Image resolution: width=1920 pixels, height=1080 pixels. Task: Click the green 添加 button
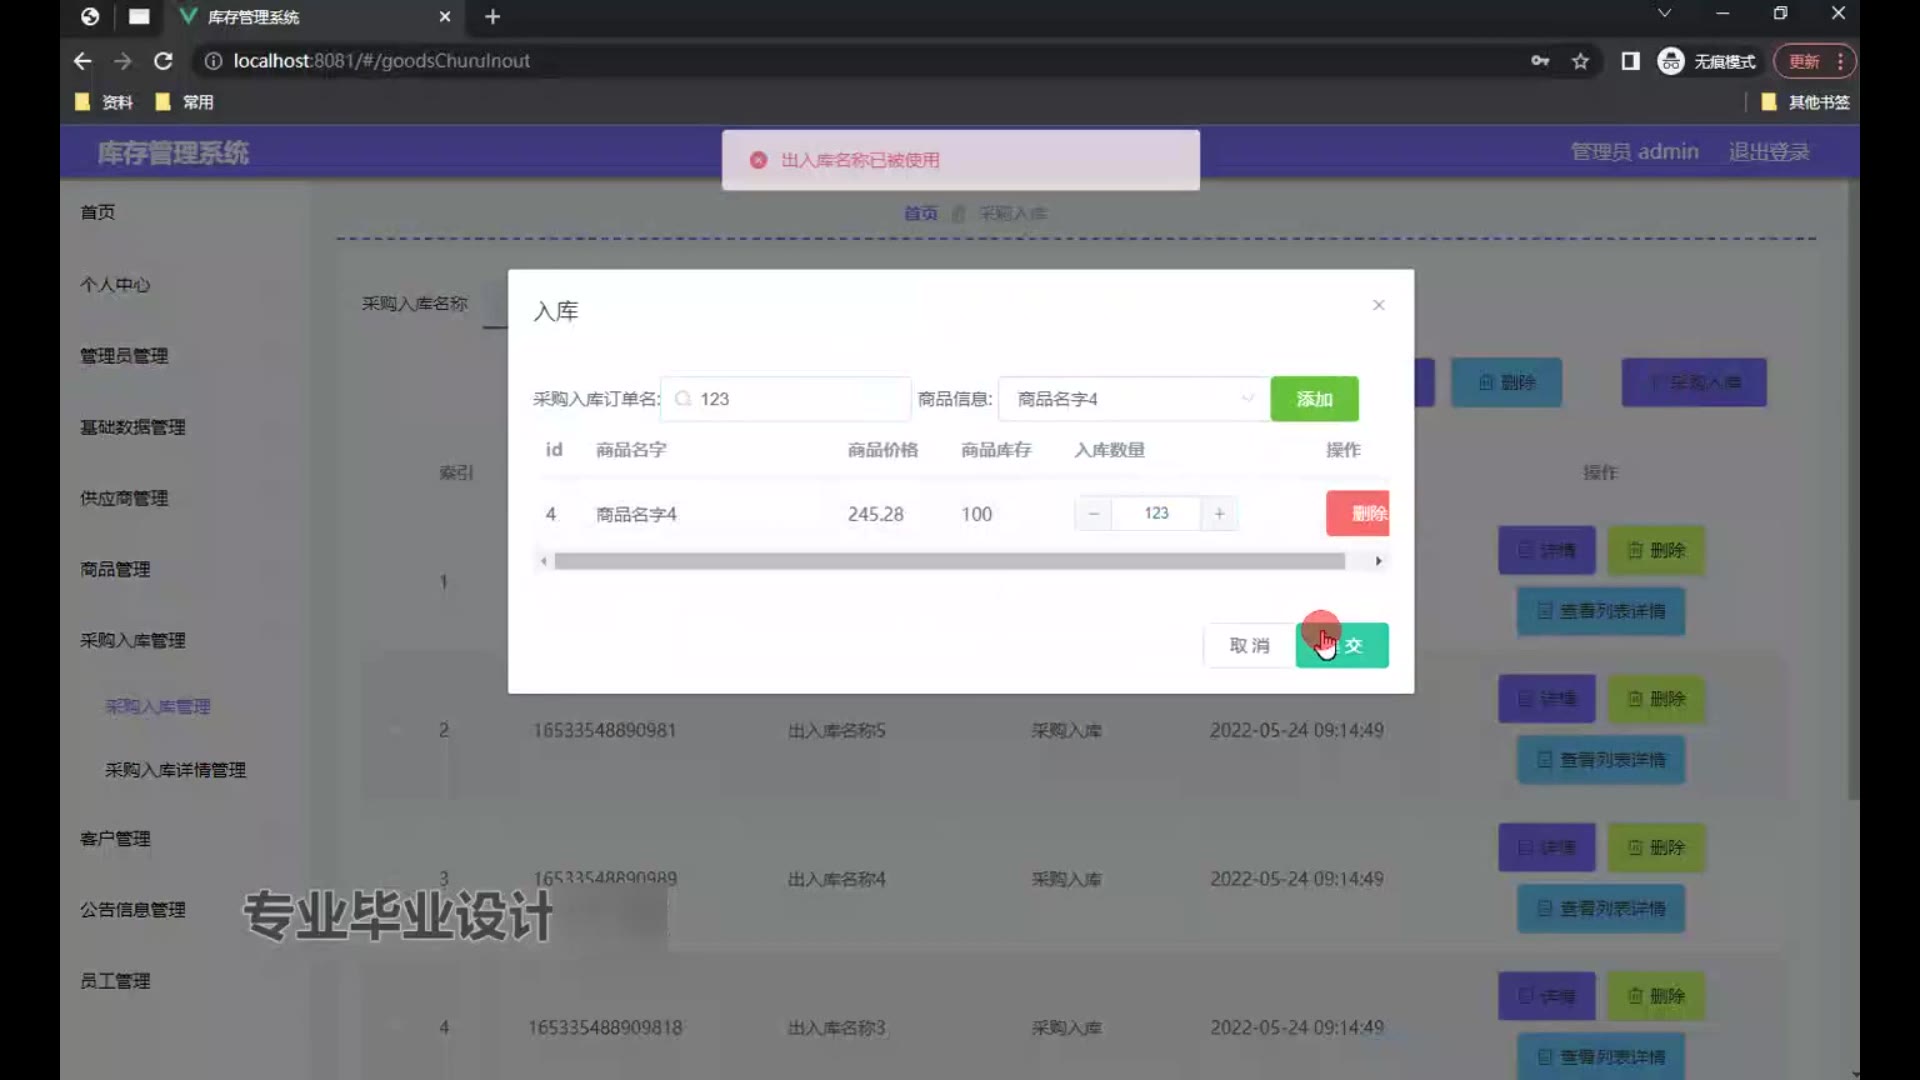1314,399
